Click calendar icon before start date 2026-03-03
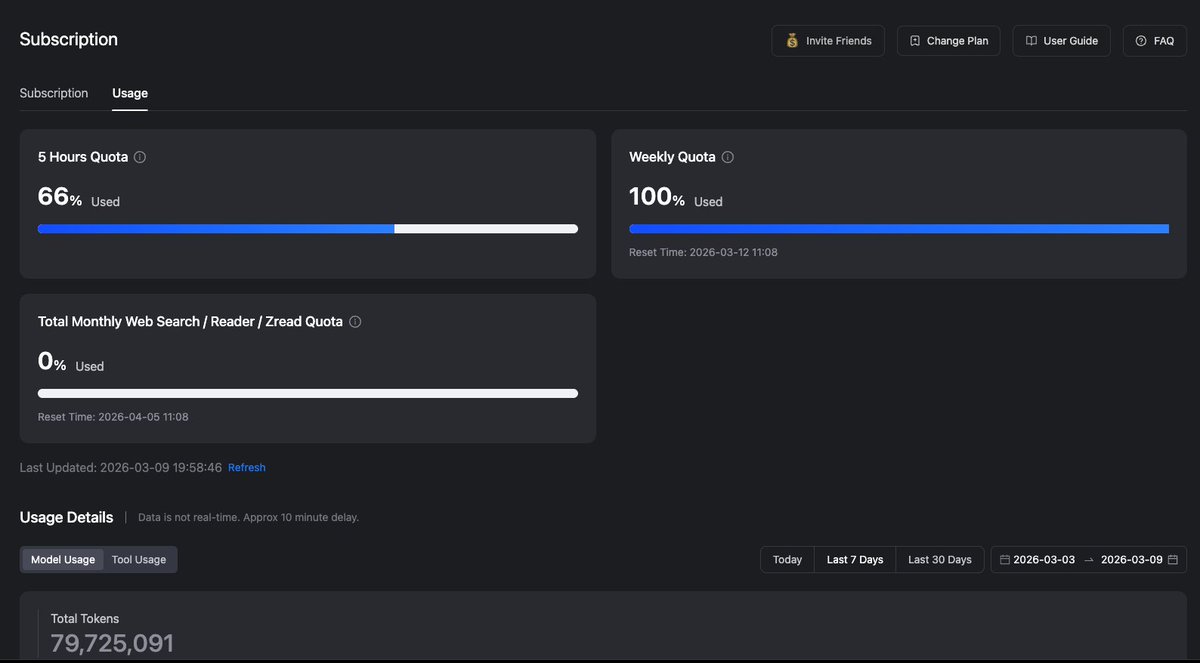 pos(1005,560)
